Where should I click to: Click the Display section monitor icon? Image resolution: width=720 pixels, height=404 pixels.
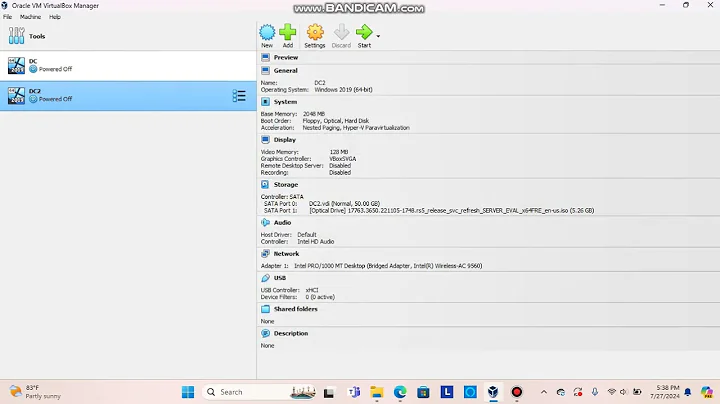point(265,140)
